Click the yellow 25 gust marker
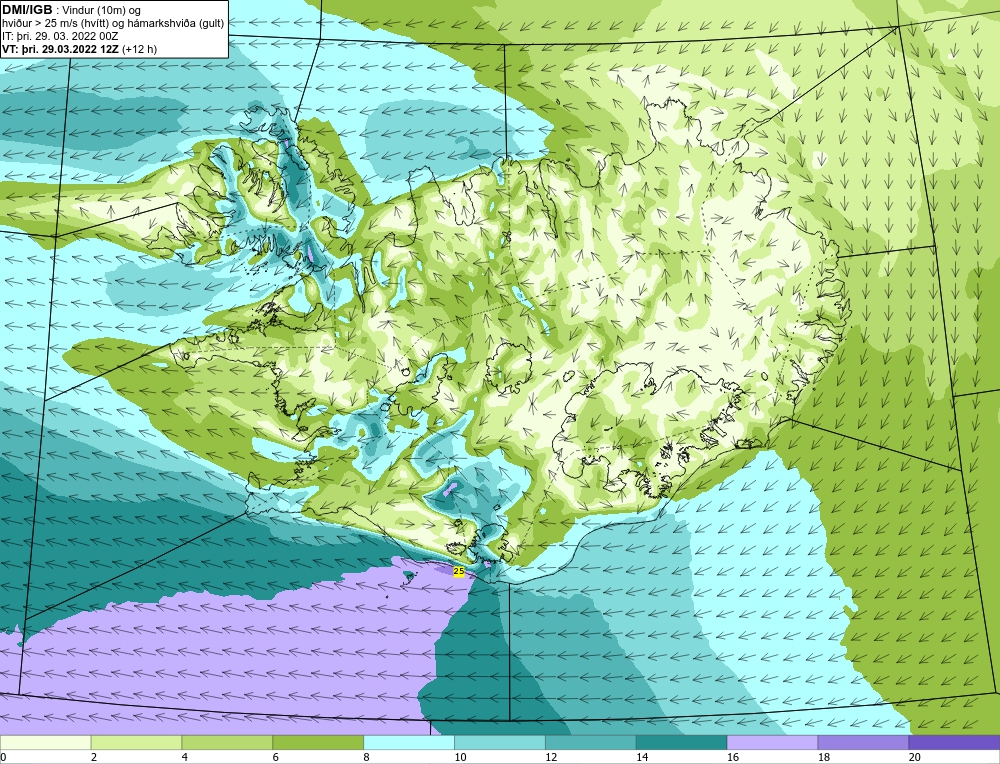Image resolution: width=1000 pixels, height=764 pixels. point(459,571)
